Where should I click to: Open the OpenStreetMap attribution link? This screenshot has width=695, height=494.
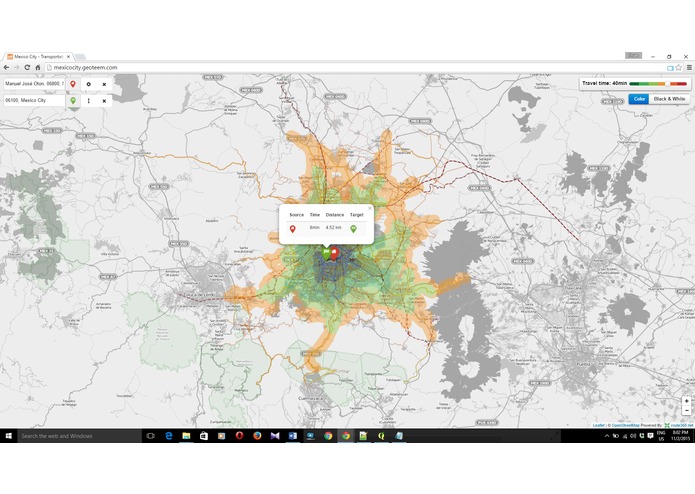pos(625,425)
